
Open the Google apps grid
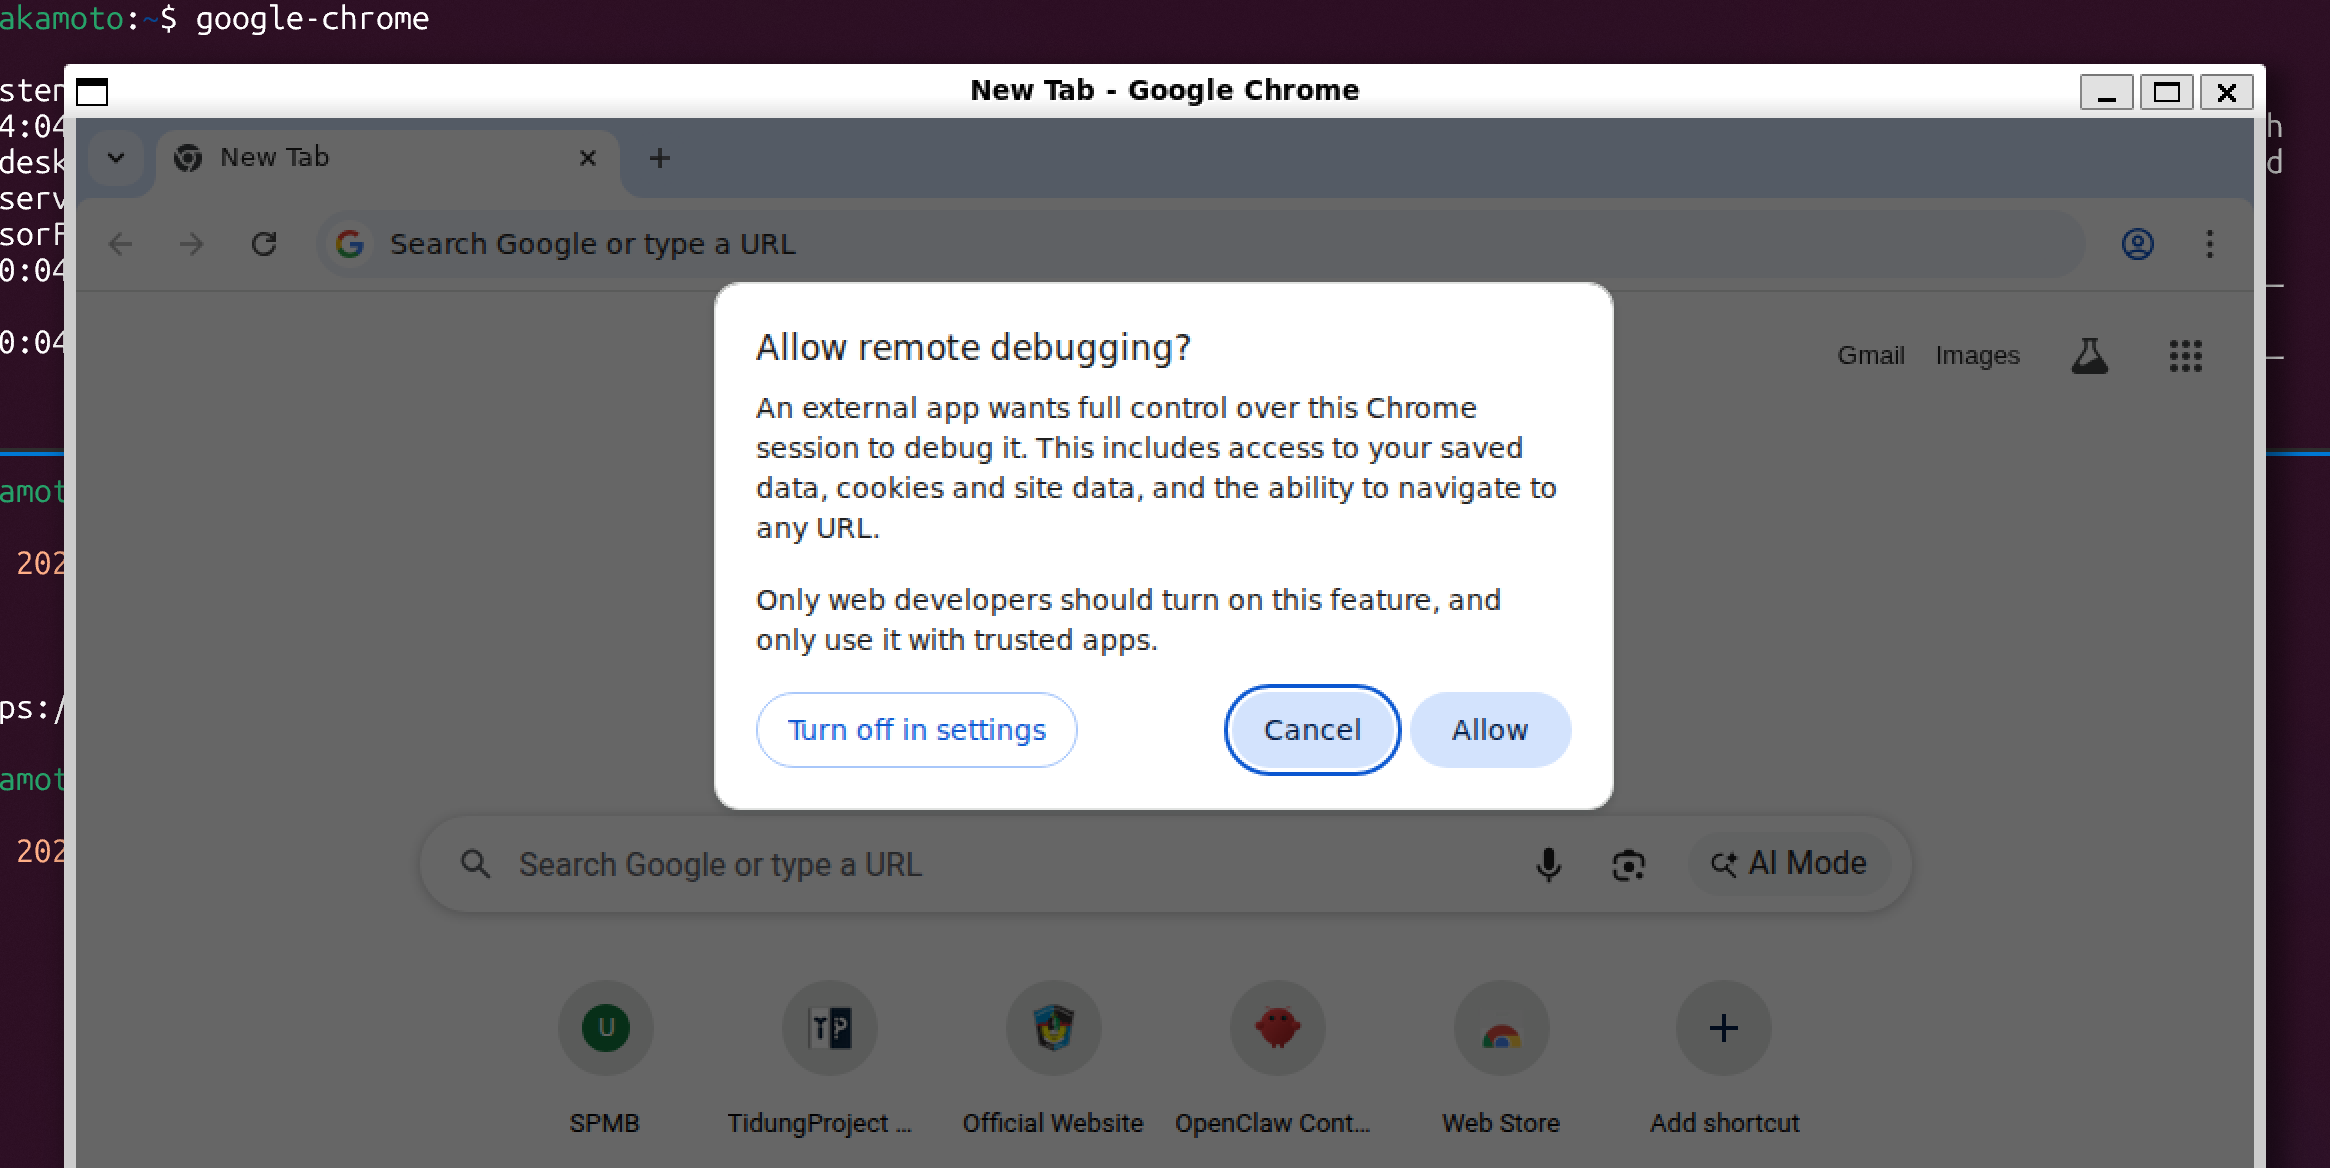tap(2185, 356)
